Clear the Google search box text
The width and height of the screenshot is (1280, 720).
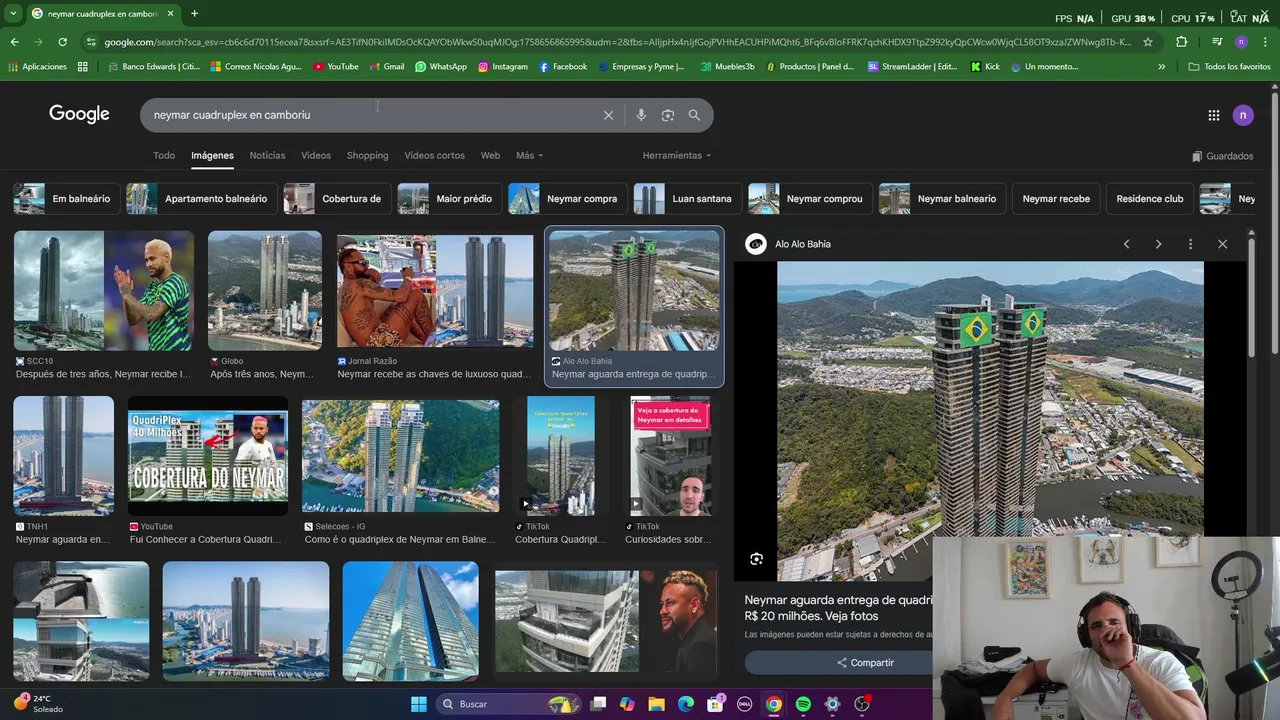pyautogui.click(x=608, y=115)
